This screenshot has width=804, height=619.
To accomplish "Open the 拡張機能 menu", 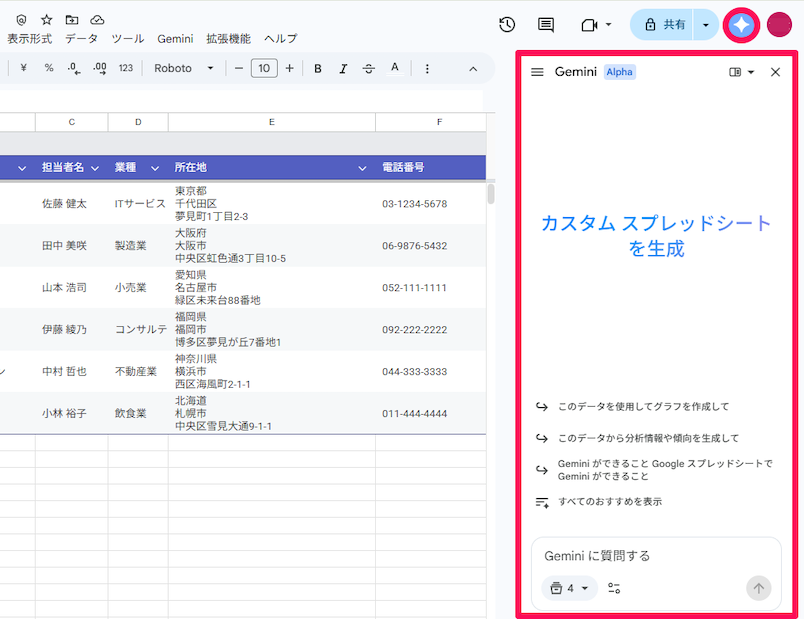I will click(x=228, y=39).
